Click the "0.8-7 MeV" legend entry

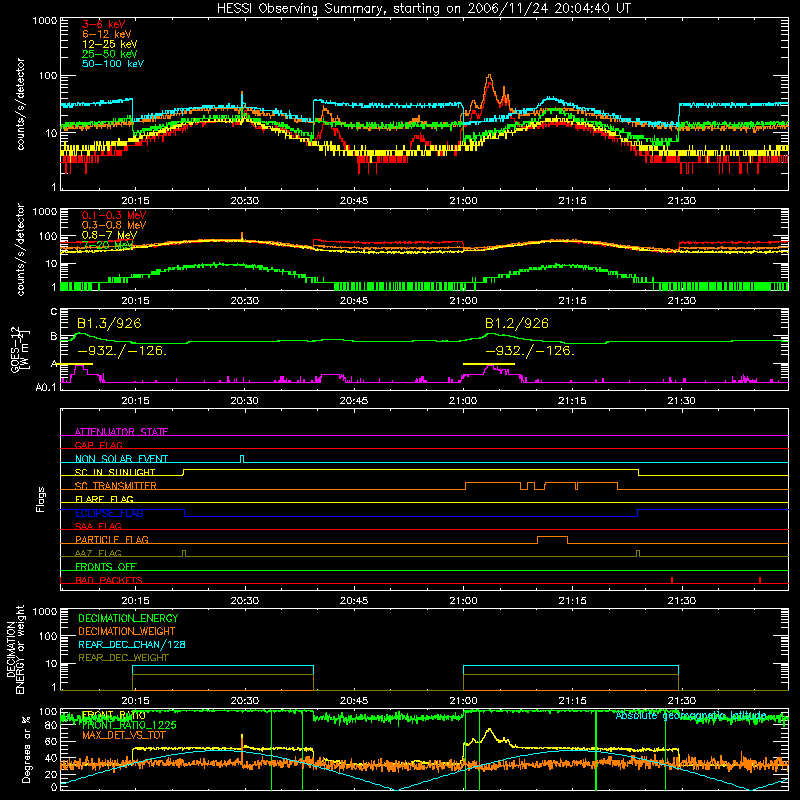109,235
